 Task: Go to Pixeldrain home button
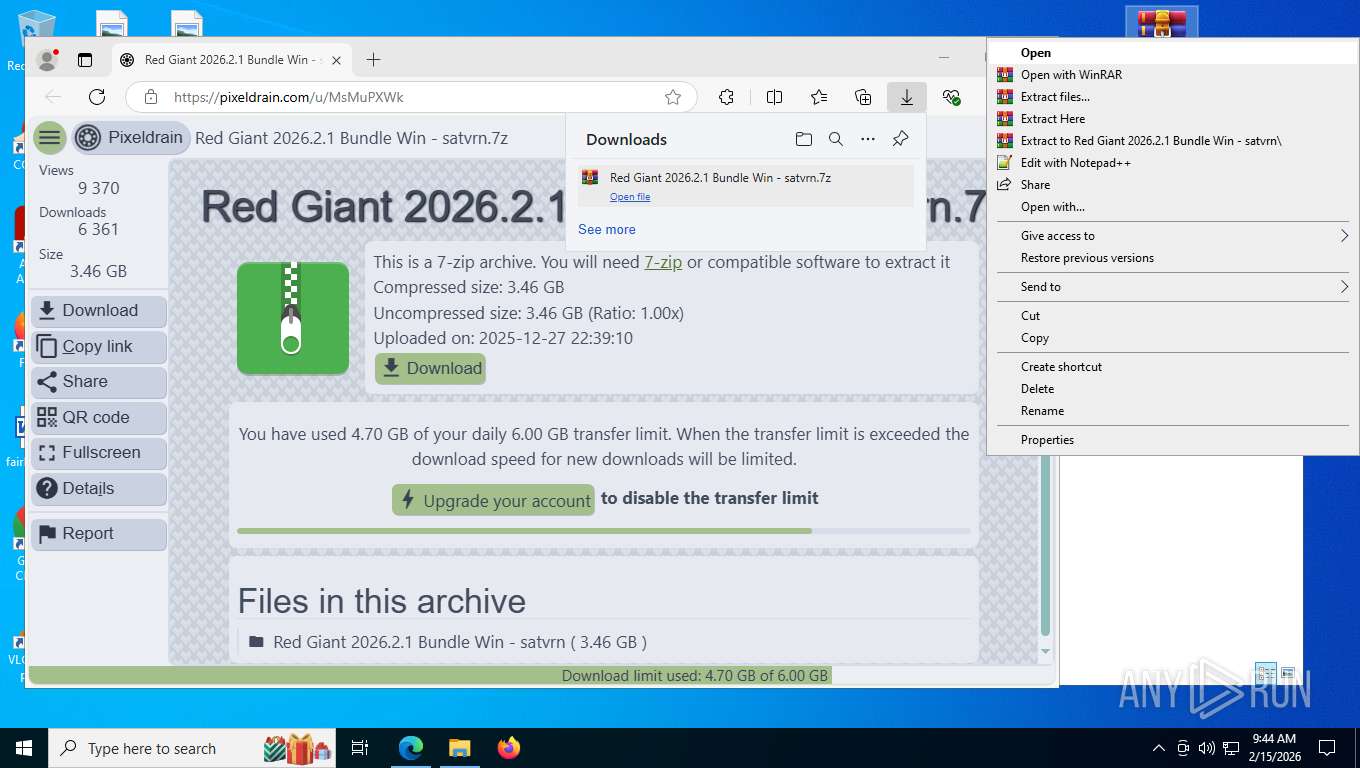(x=129, y=138)
